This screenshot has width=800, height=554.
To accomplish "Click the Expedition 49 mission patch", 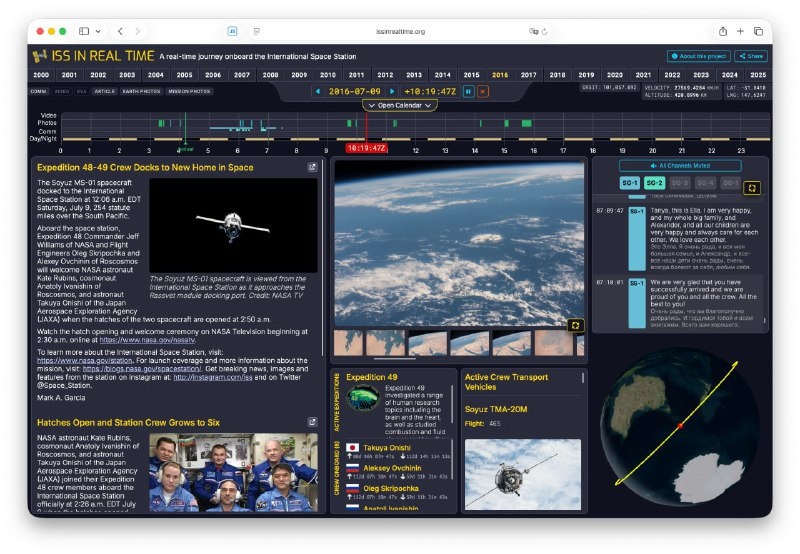I will click(363, 398).
